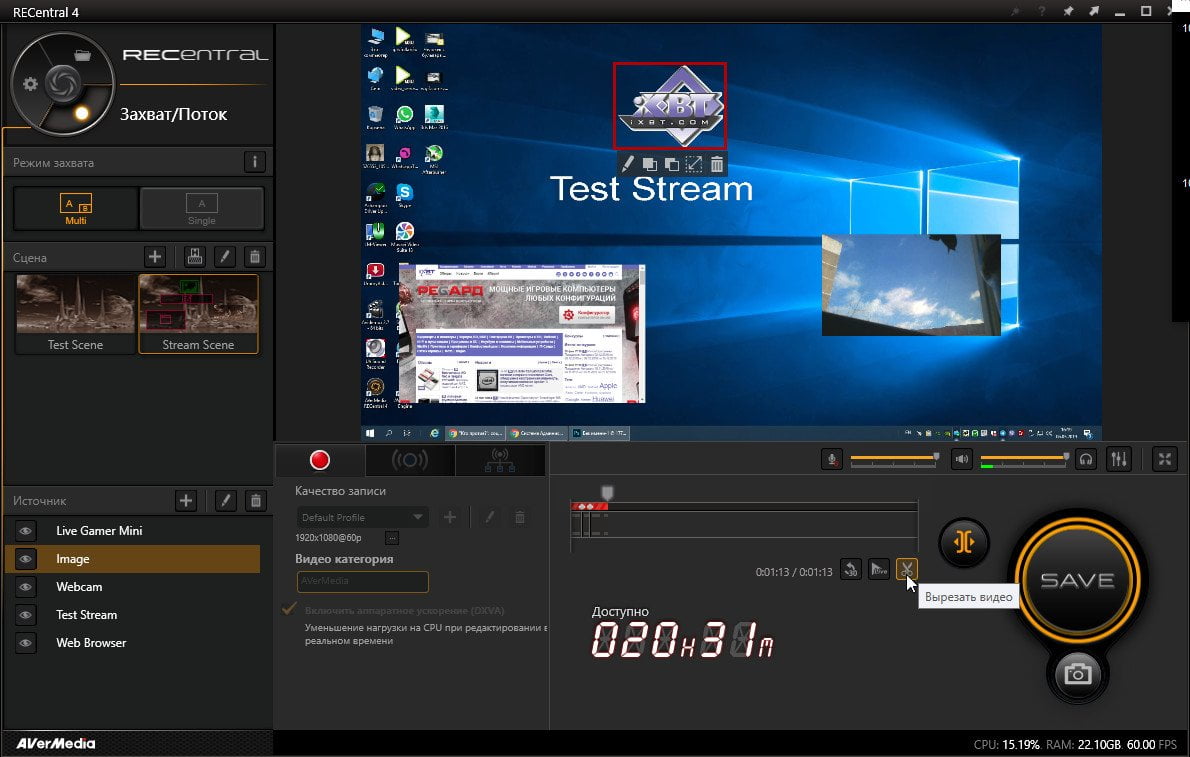Image resolution: width=1190 pixels, height=757 pixels.
Task: Hide the Webcam source
Action: [x=25, y=587]
